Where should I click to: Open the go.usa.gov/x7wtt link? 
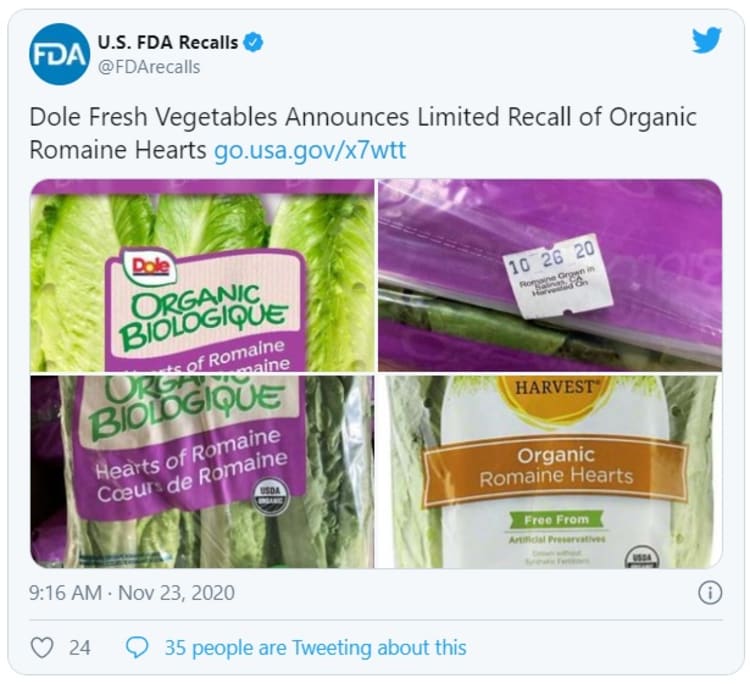[x=310, y=150]
